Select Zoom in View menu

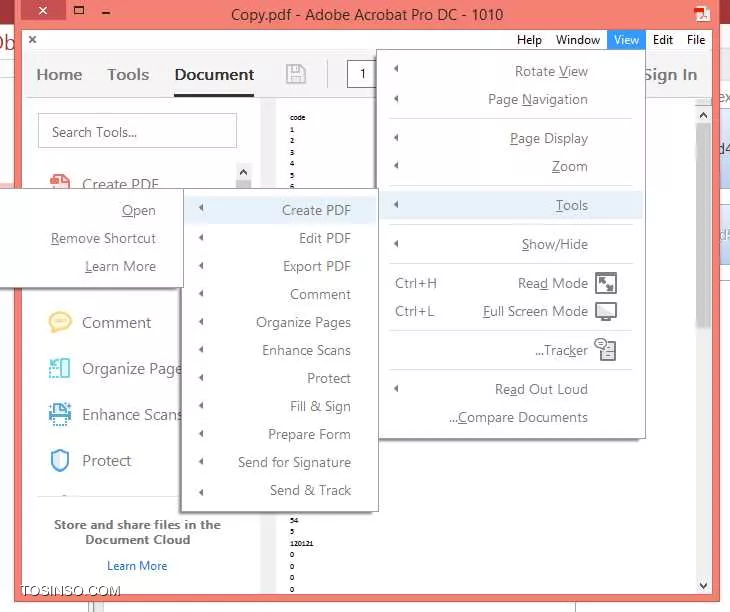point(511,166)
